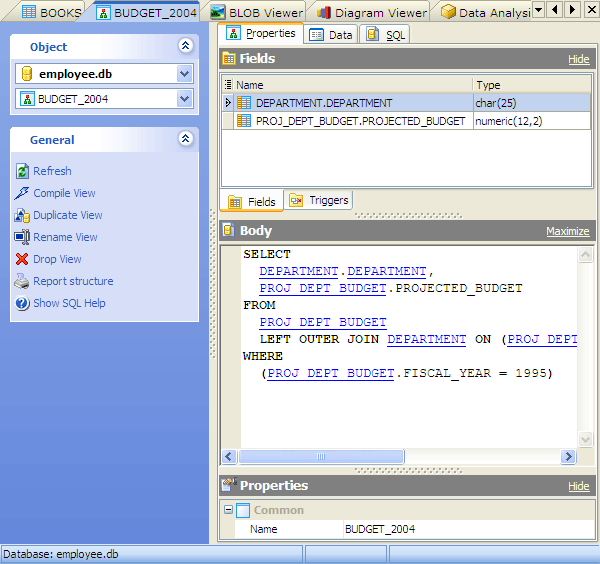Open the Data Analysis tab
This screenshot has width=600, height=564.
pos(486,13)
